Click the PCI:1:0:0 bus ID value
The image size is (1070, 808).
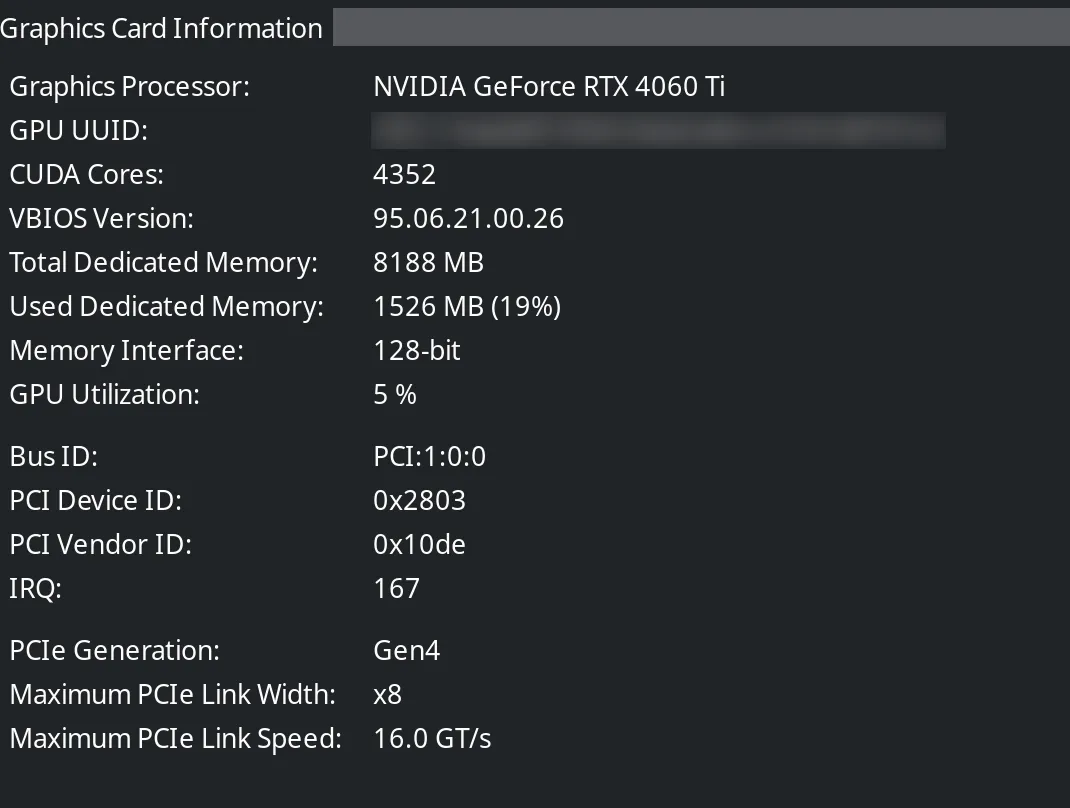(x=429, y=457)
